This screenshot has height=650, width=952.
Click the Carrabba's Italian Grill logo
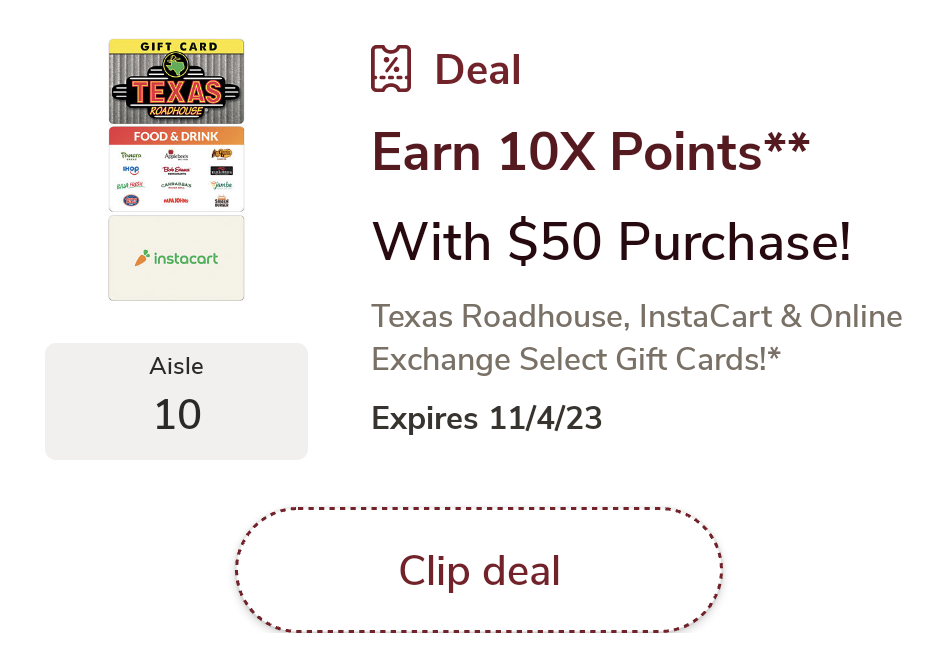point(176,185)
